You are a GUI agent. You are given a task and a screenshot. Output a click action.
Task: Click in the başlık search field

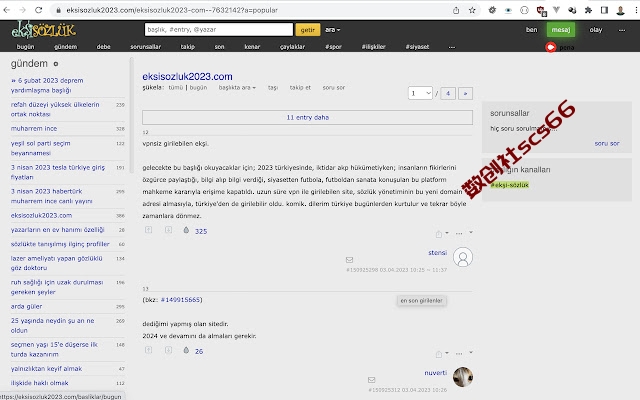(x=219, y=29)
